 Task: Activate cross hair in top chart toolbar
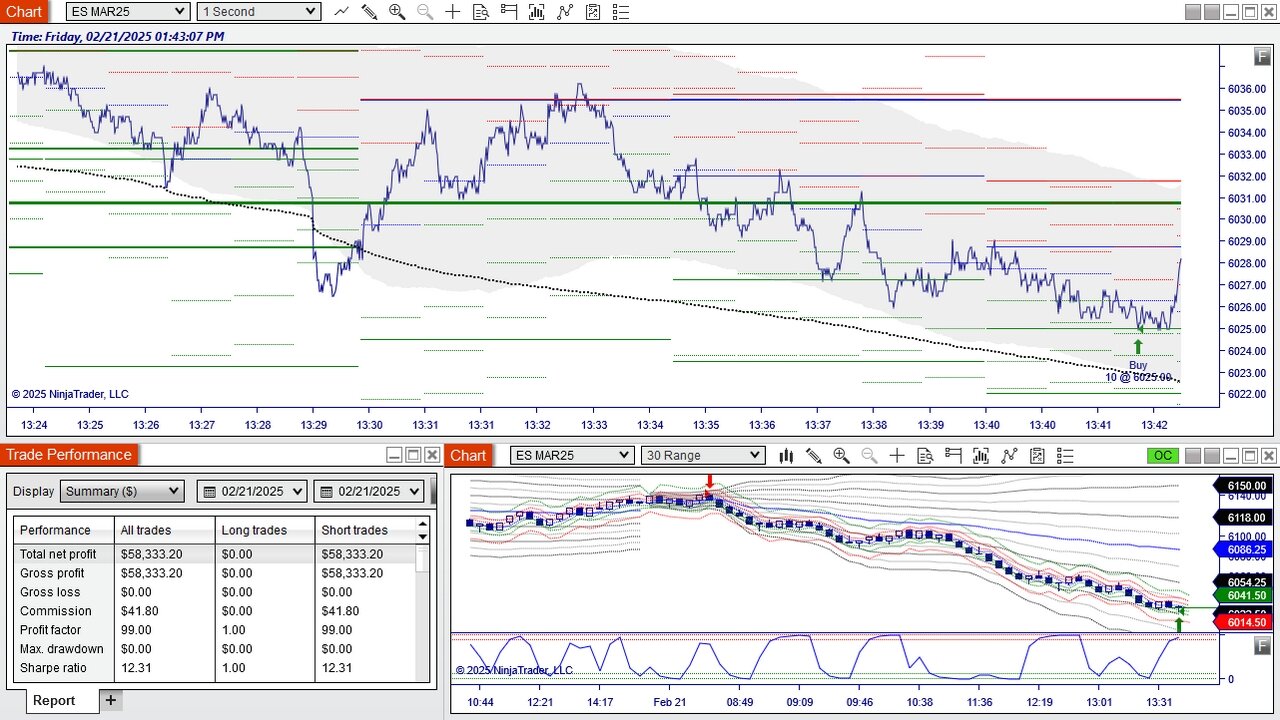click(453, 12)
